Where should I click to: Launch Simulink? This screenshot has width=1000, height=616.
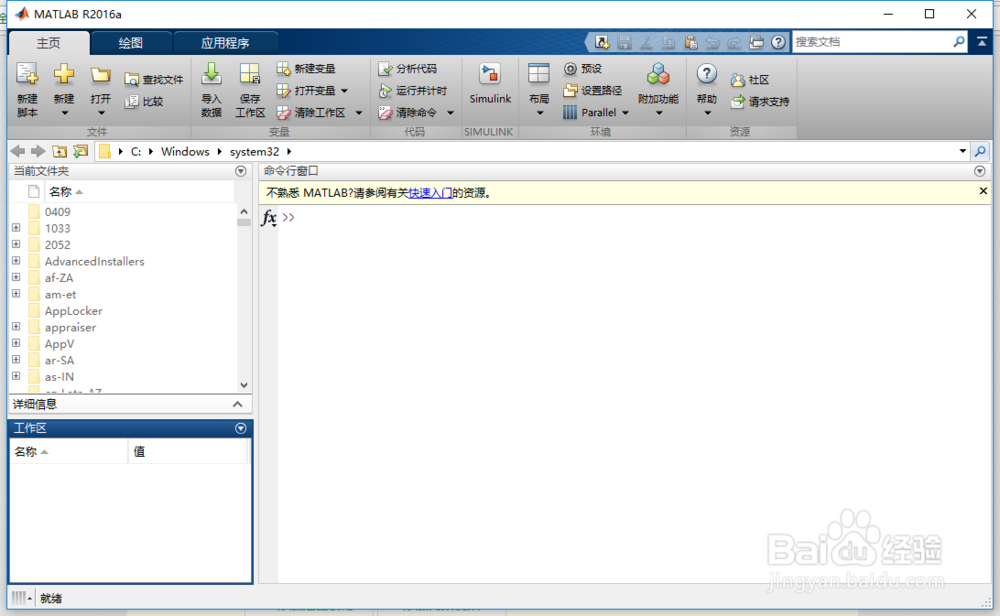pos(490,83)
